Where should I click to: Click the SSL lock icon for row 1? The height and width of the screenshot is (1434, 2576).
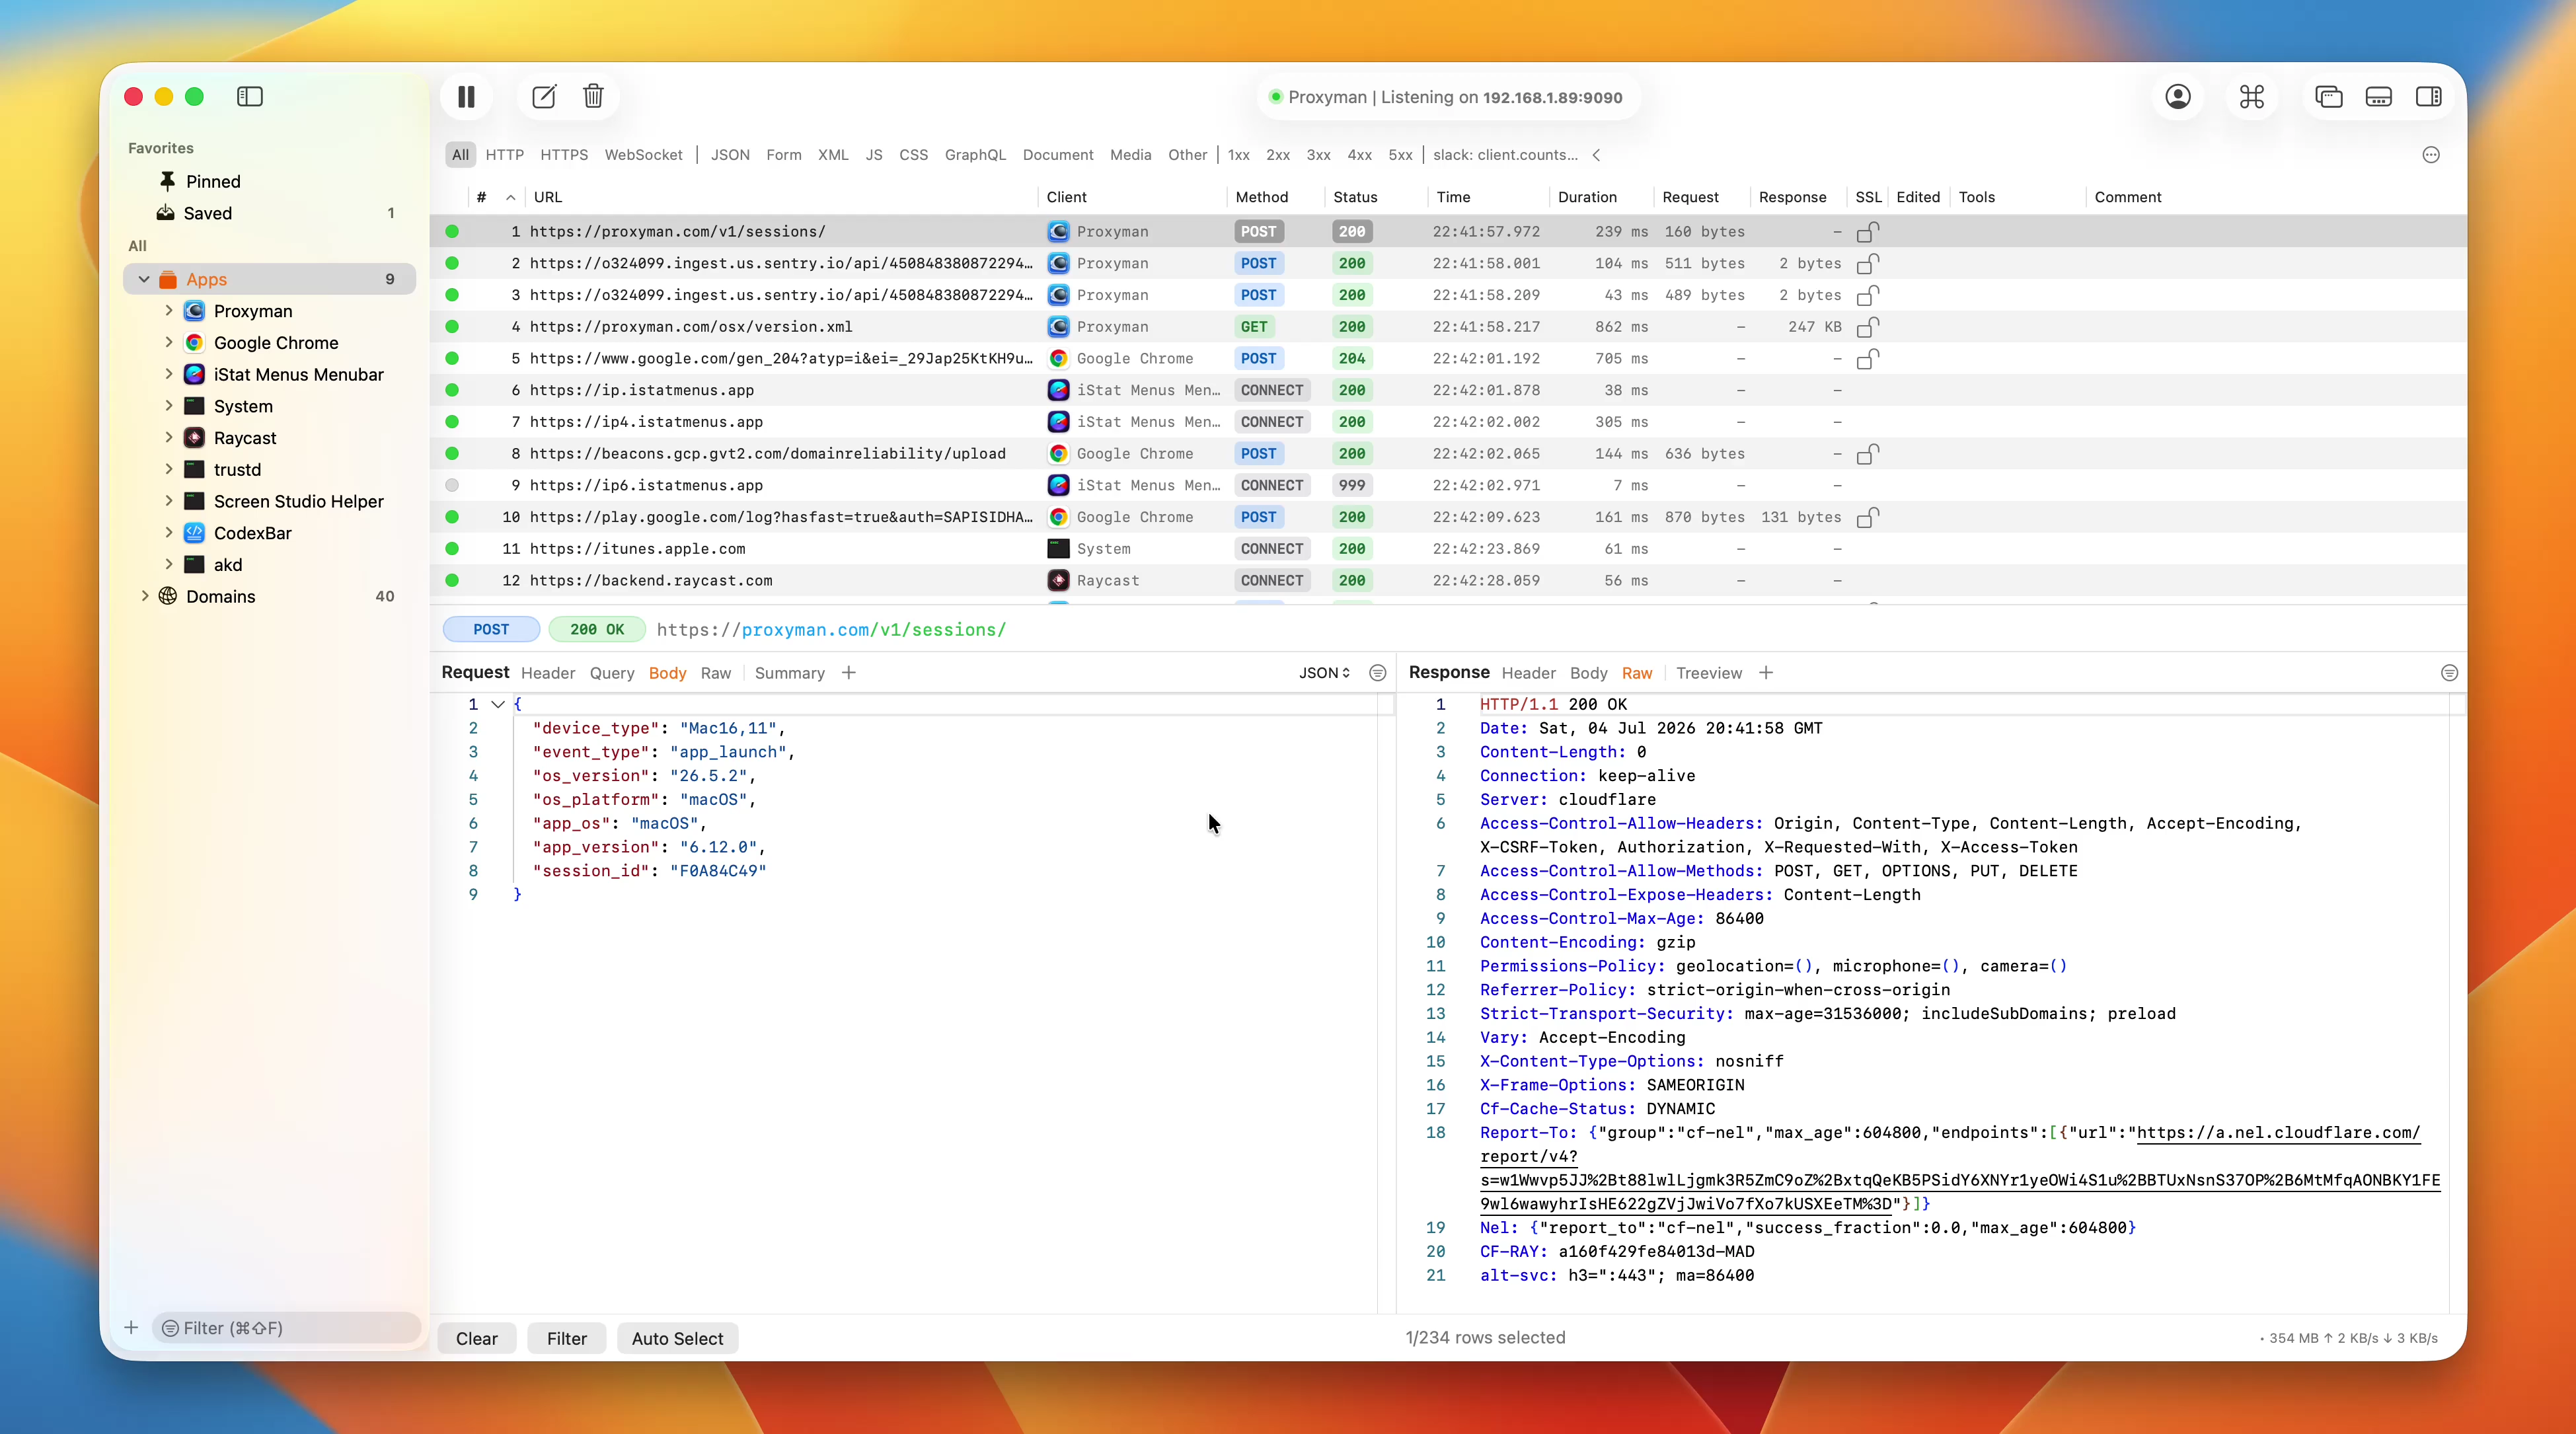pos(1867,232)
